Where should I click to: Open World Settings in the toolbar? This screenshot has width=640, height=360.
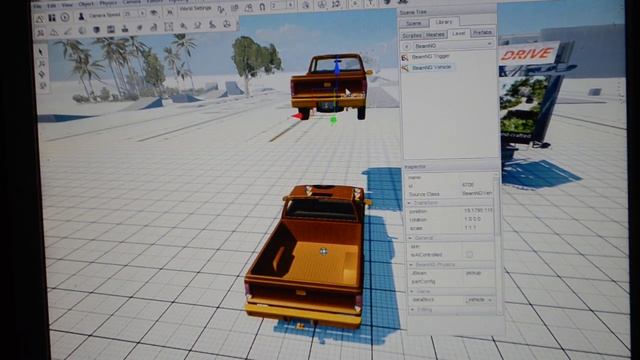coord(196,9)
